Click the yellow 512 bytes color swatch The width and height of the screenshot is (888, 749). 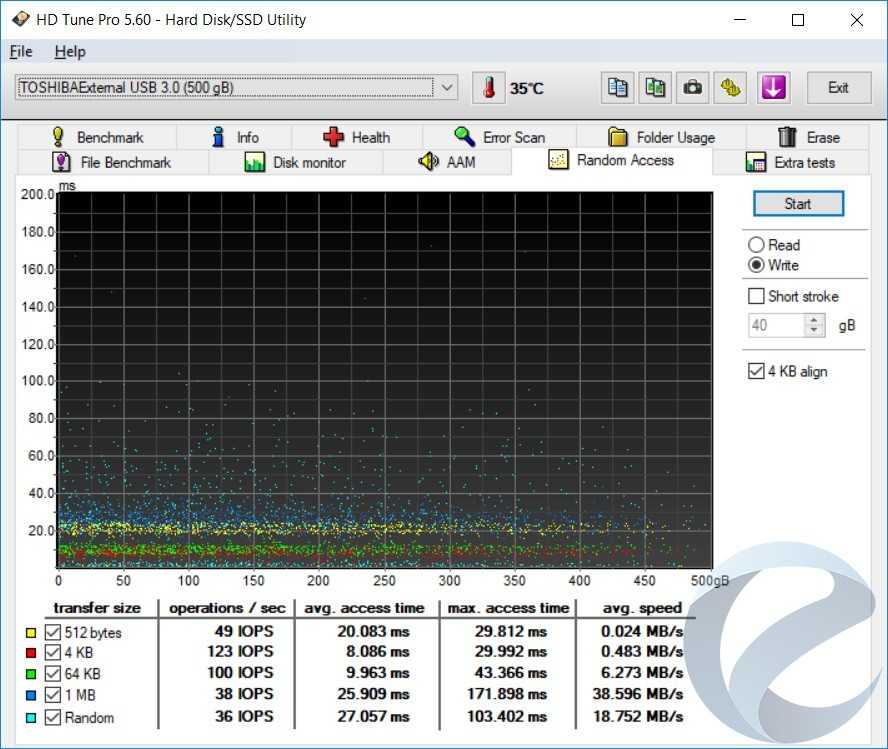click(x=30, y=632)
